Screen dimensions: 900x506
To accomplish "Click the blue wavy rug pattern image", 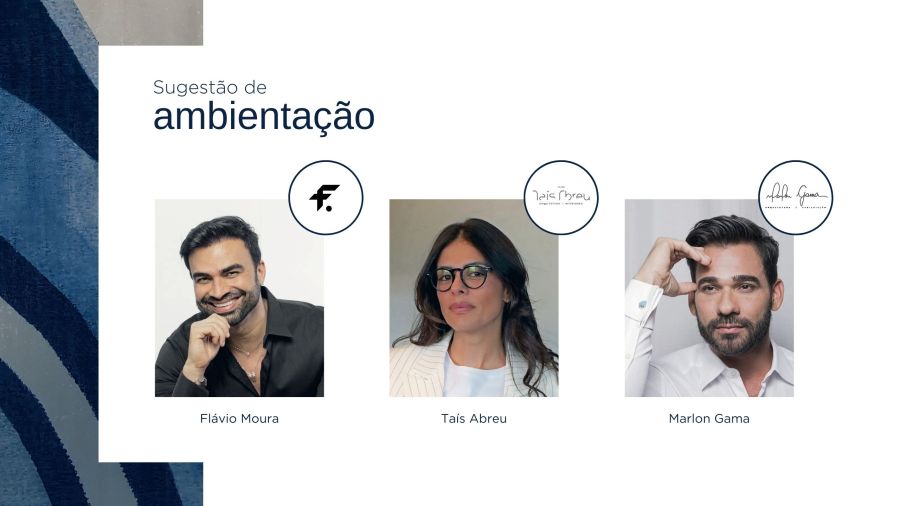I will pyautogui.click(x=49, y=253).
